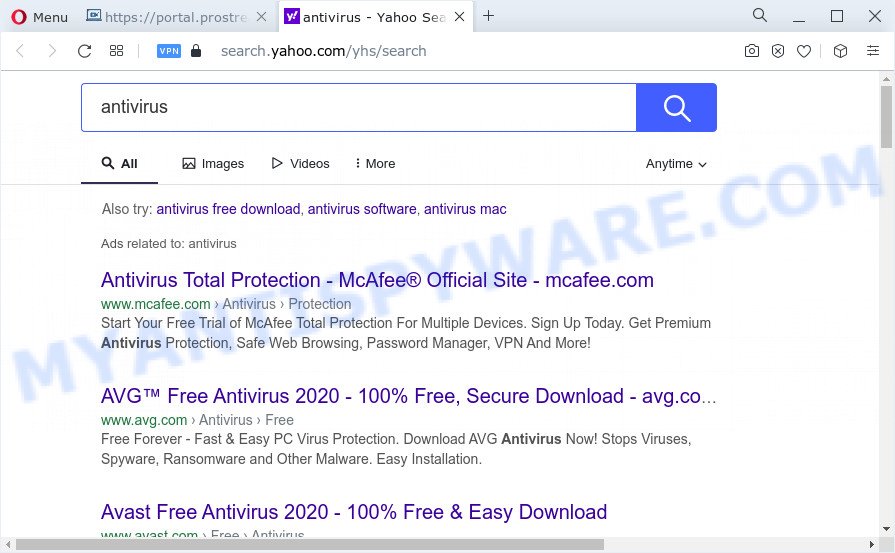The image size is (895, 553).
Task: Go back with the back arrow
Action: coord(20,51)
